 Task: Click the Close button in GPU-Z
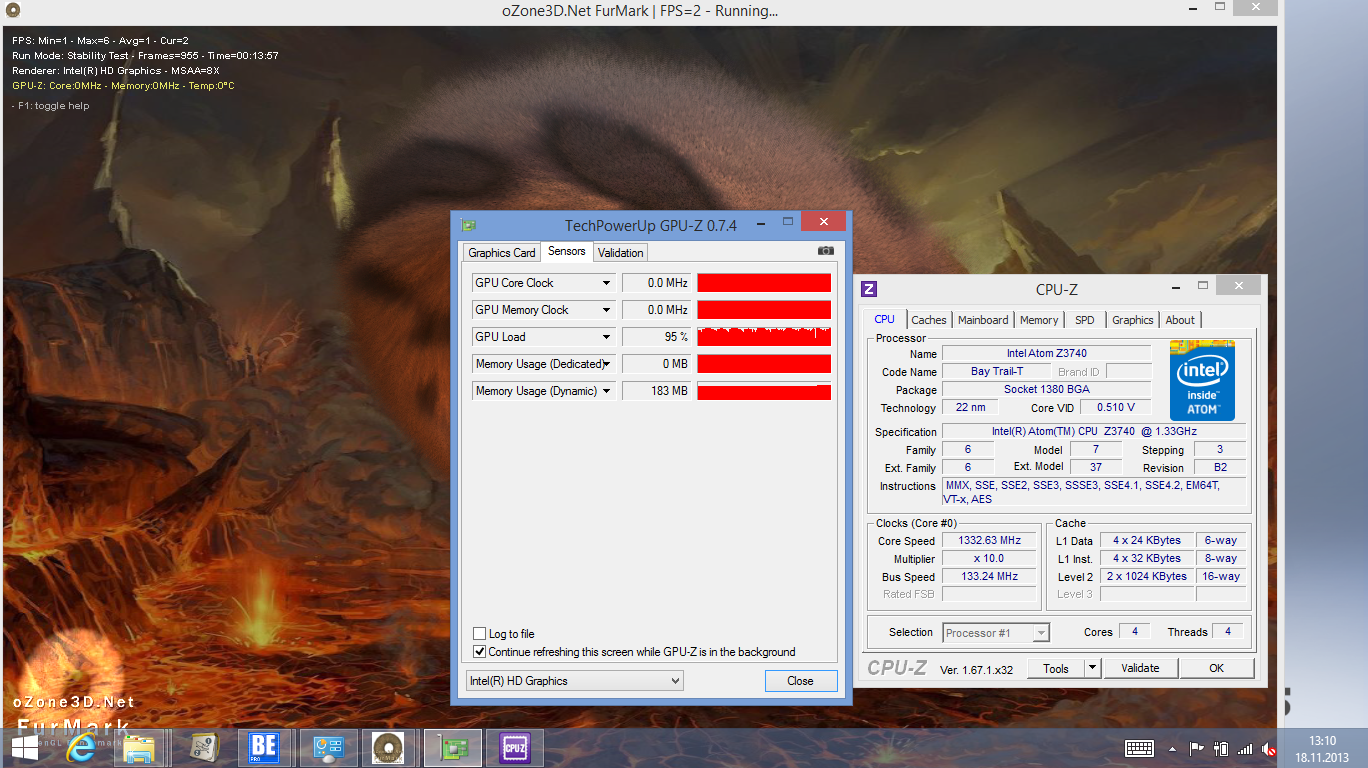click(x=800, y=681)
